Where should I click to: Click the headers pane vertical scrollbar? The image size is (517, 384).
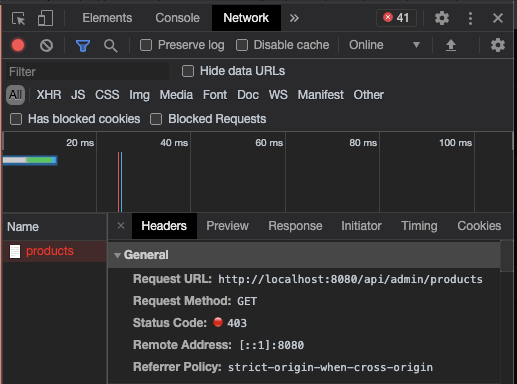[507, 256]
